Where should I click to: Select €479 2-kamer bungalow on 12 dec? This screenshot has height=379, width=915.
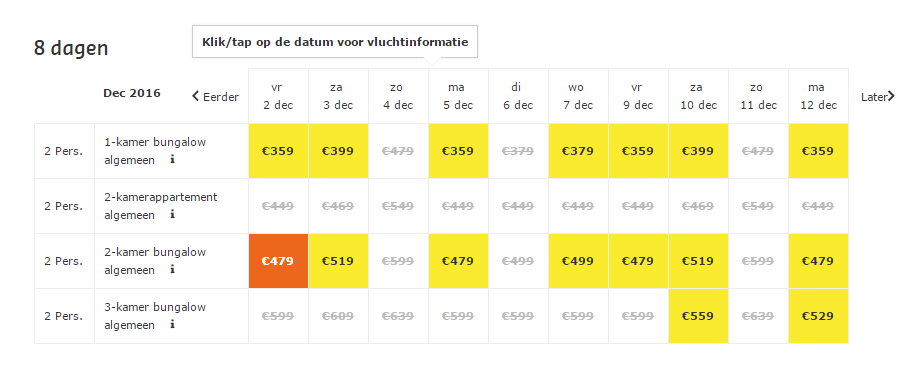click(818, 261)
